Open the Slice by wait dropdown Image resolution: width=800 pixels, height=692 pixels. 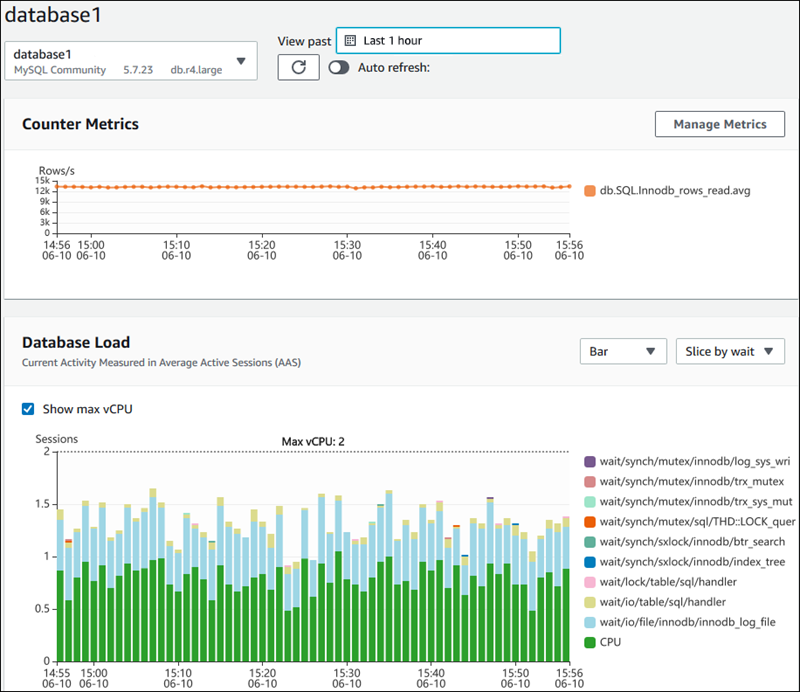pyautogui.click(x=729, y=351)
